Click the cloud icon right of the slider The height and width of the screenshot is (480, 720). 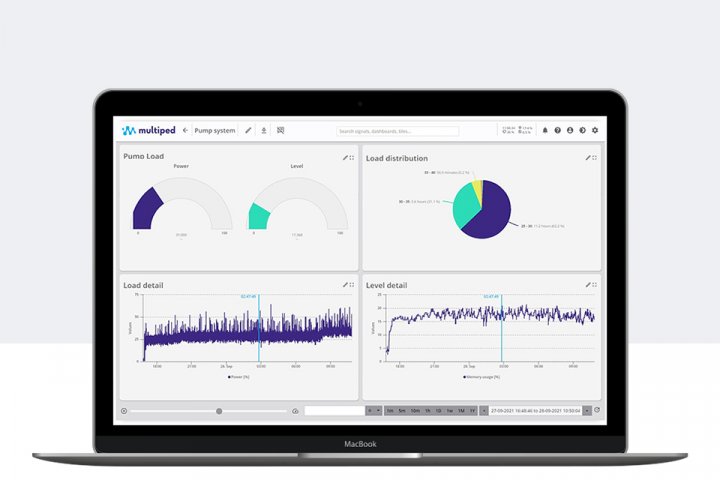click(x=295, y=411)
